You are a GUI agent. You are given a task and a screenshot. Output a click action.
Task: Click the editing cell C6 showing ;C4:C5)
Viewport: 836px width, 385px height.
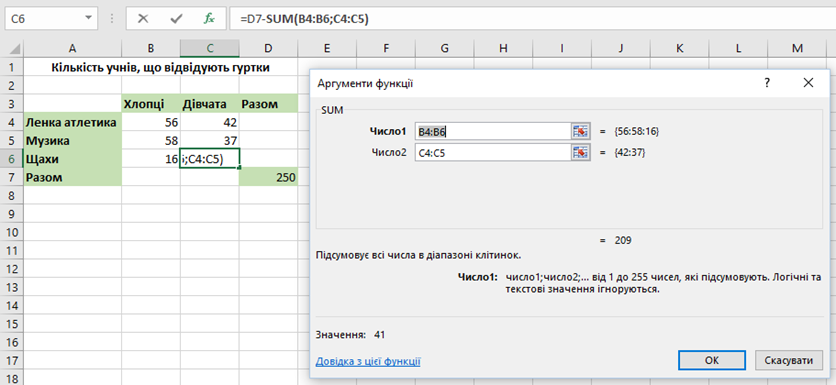(x=210, y=159)
